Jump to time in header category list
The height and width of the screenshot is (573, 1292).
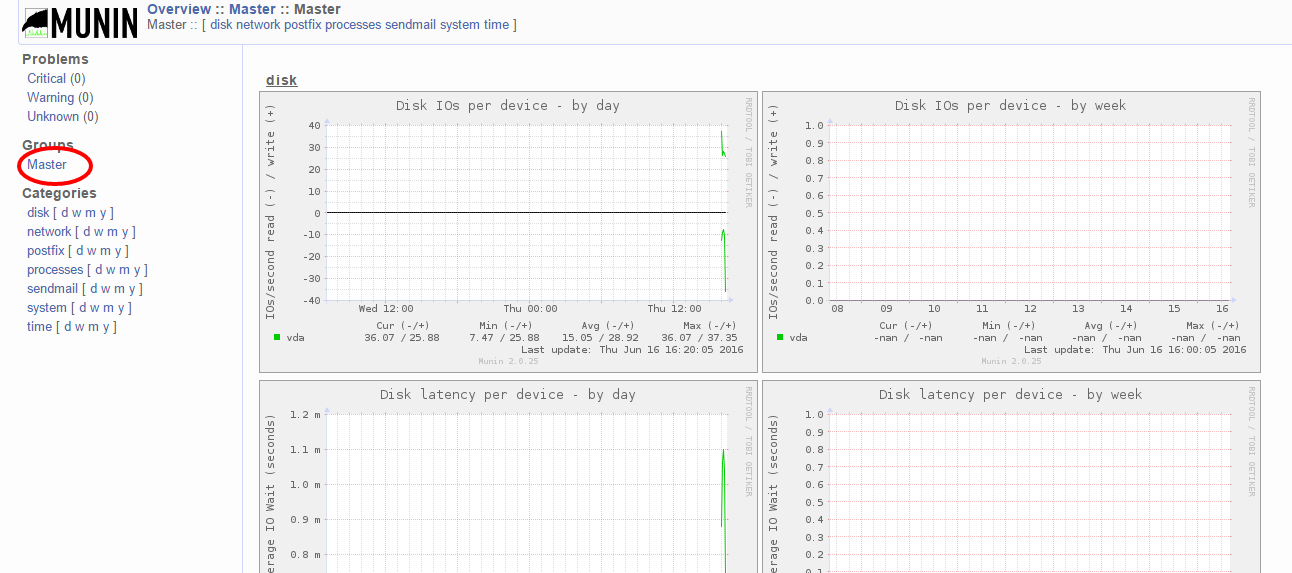point(497,25)
